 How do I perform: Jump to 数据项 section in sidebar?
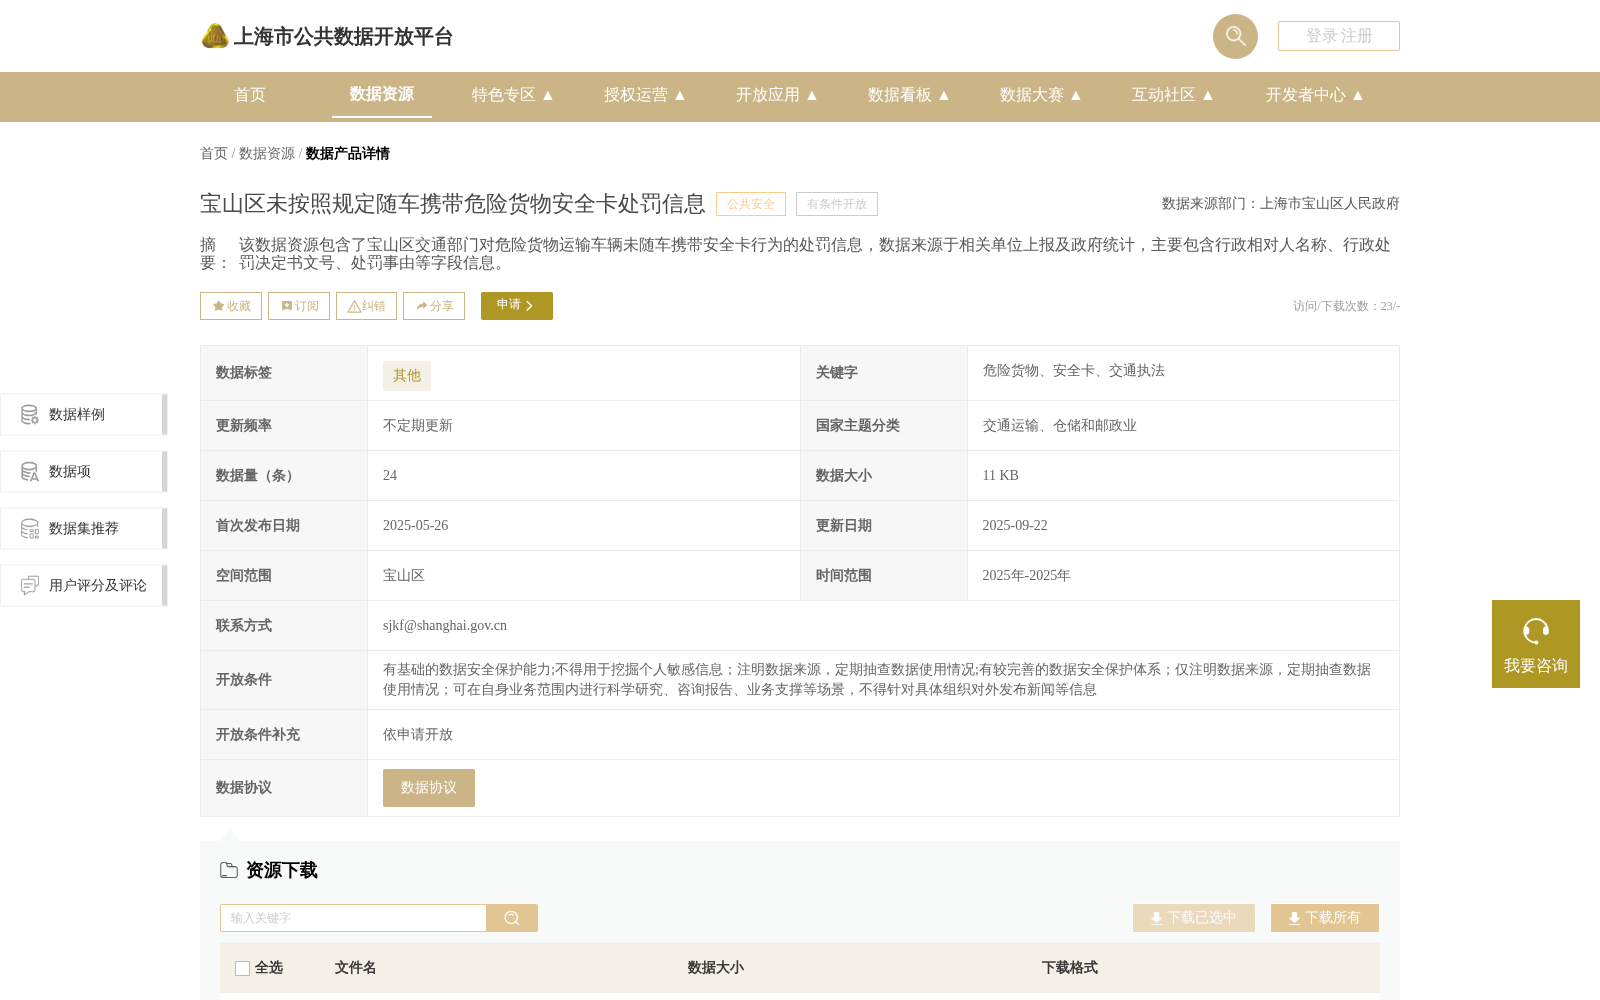pos(83,471)
